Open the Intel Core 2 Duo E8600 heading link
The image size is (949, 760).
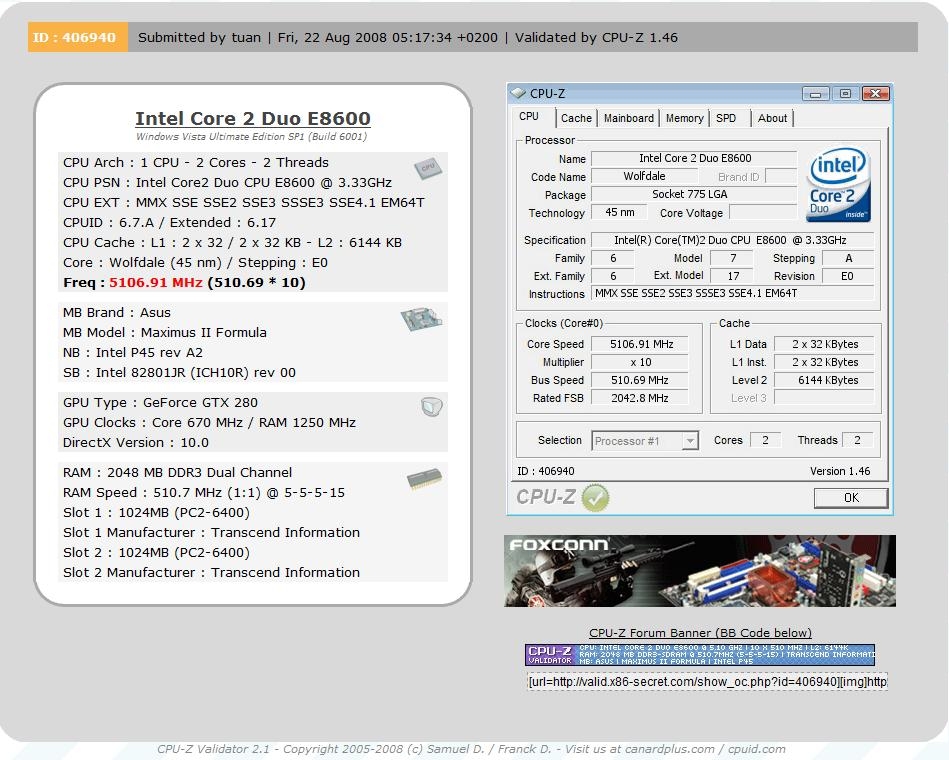253,119
